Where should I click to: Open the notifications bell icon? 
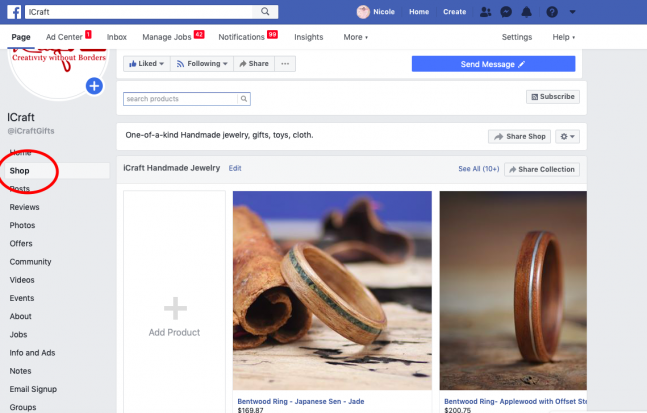pos(527,12)
